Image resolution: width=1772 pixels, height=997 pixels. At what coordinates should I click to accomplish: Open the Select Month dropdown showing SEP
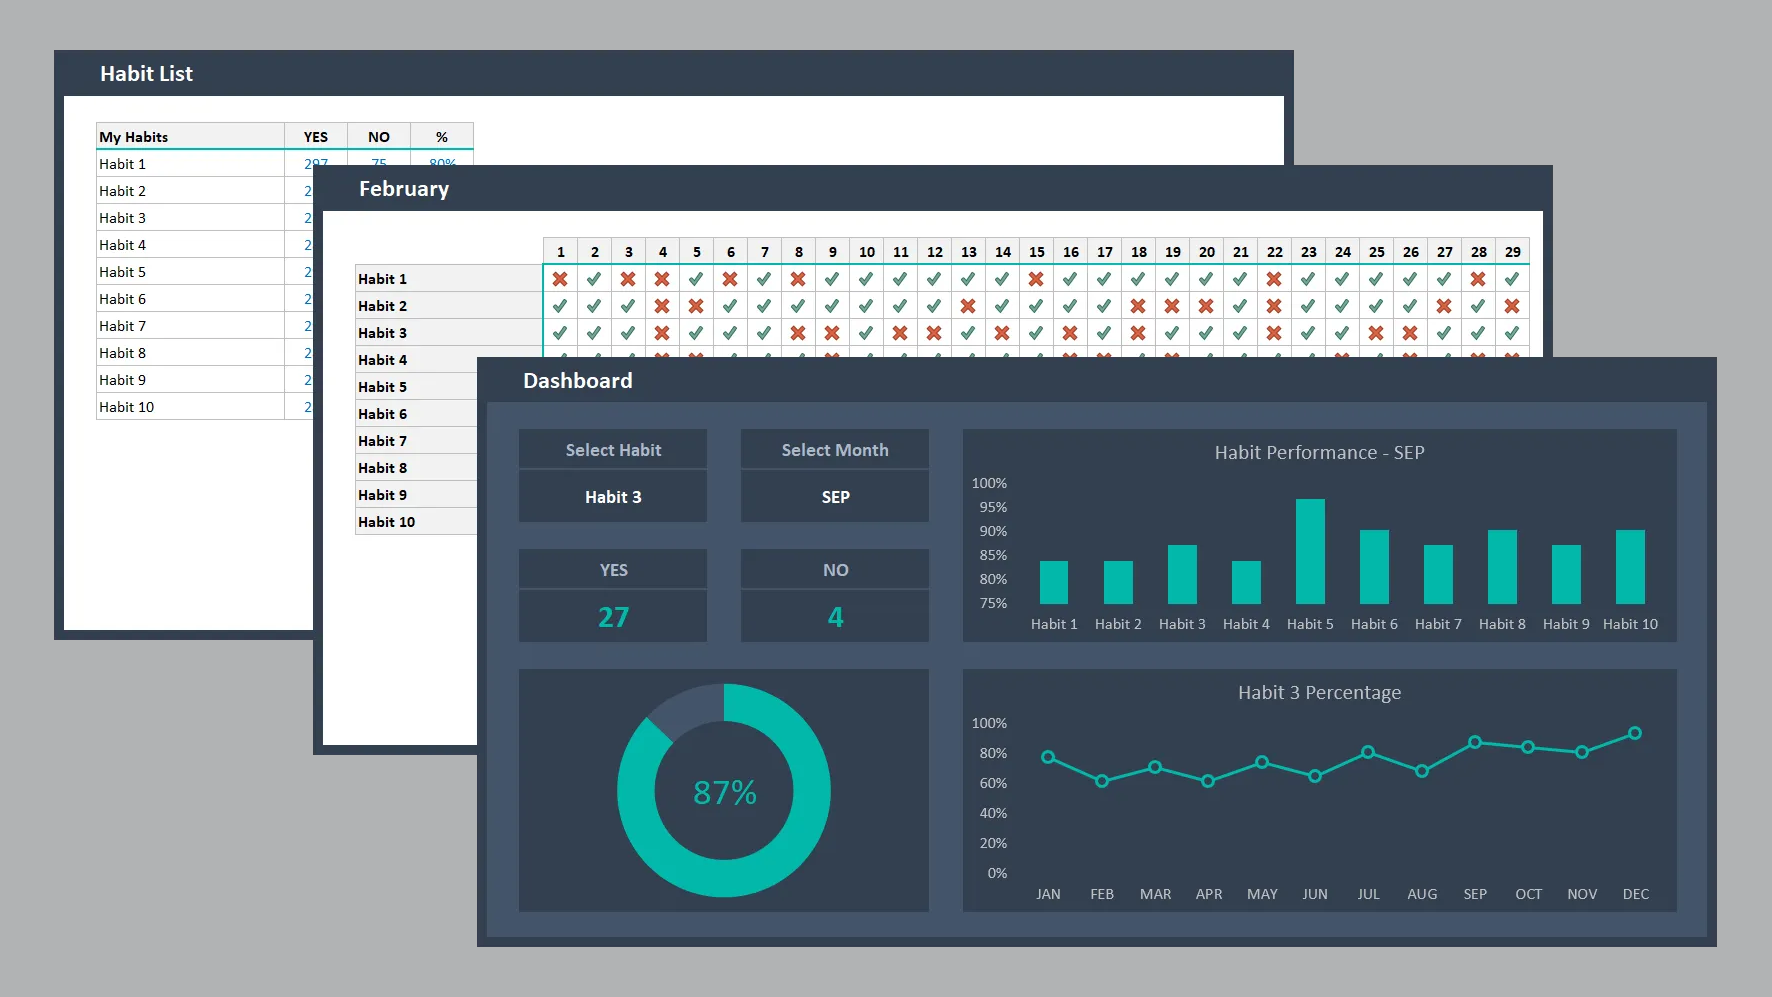click(835, 497)
